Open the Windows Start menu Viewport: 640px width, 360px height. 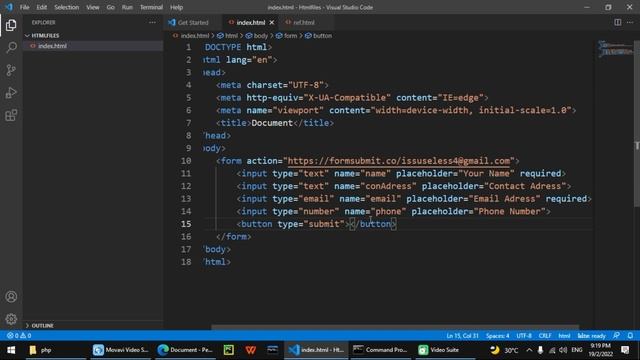pyautogui.click(x=11, y=350)
